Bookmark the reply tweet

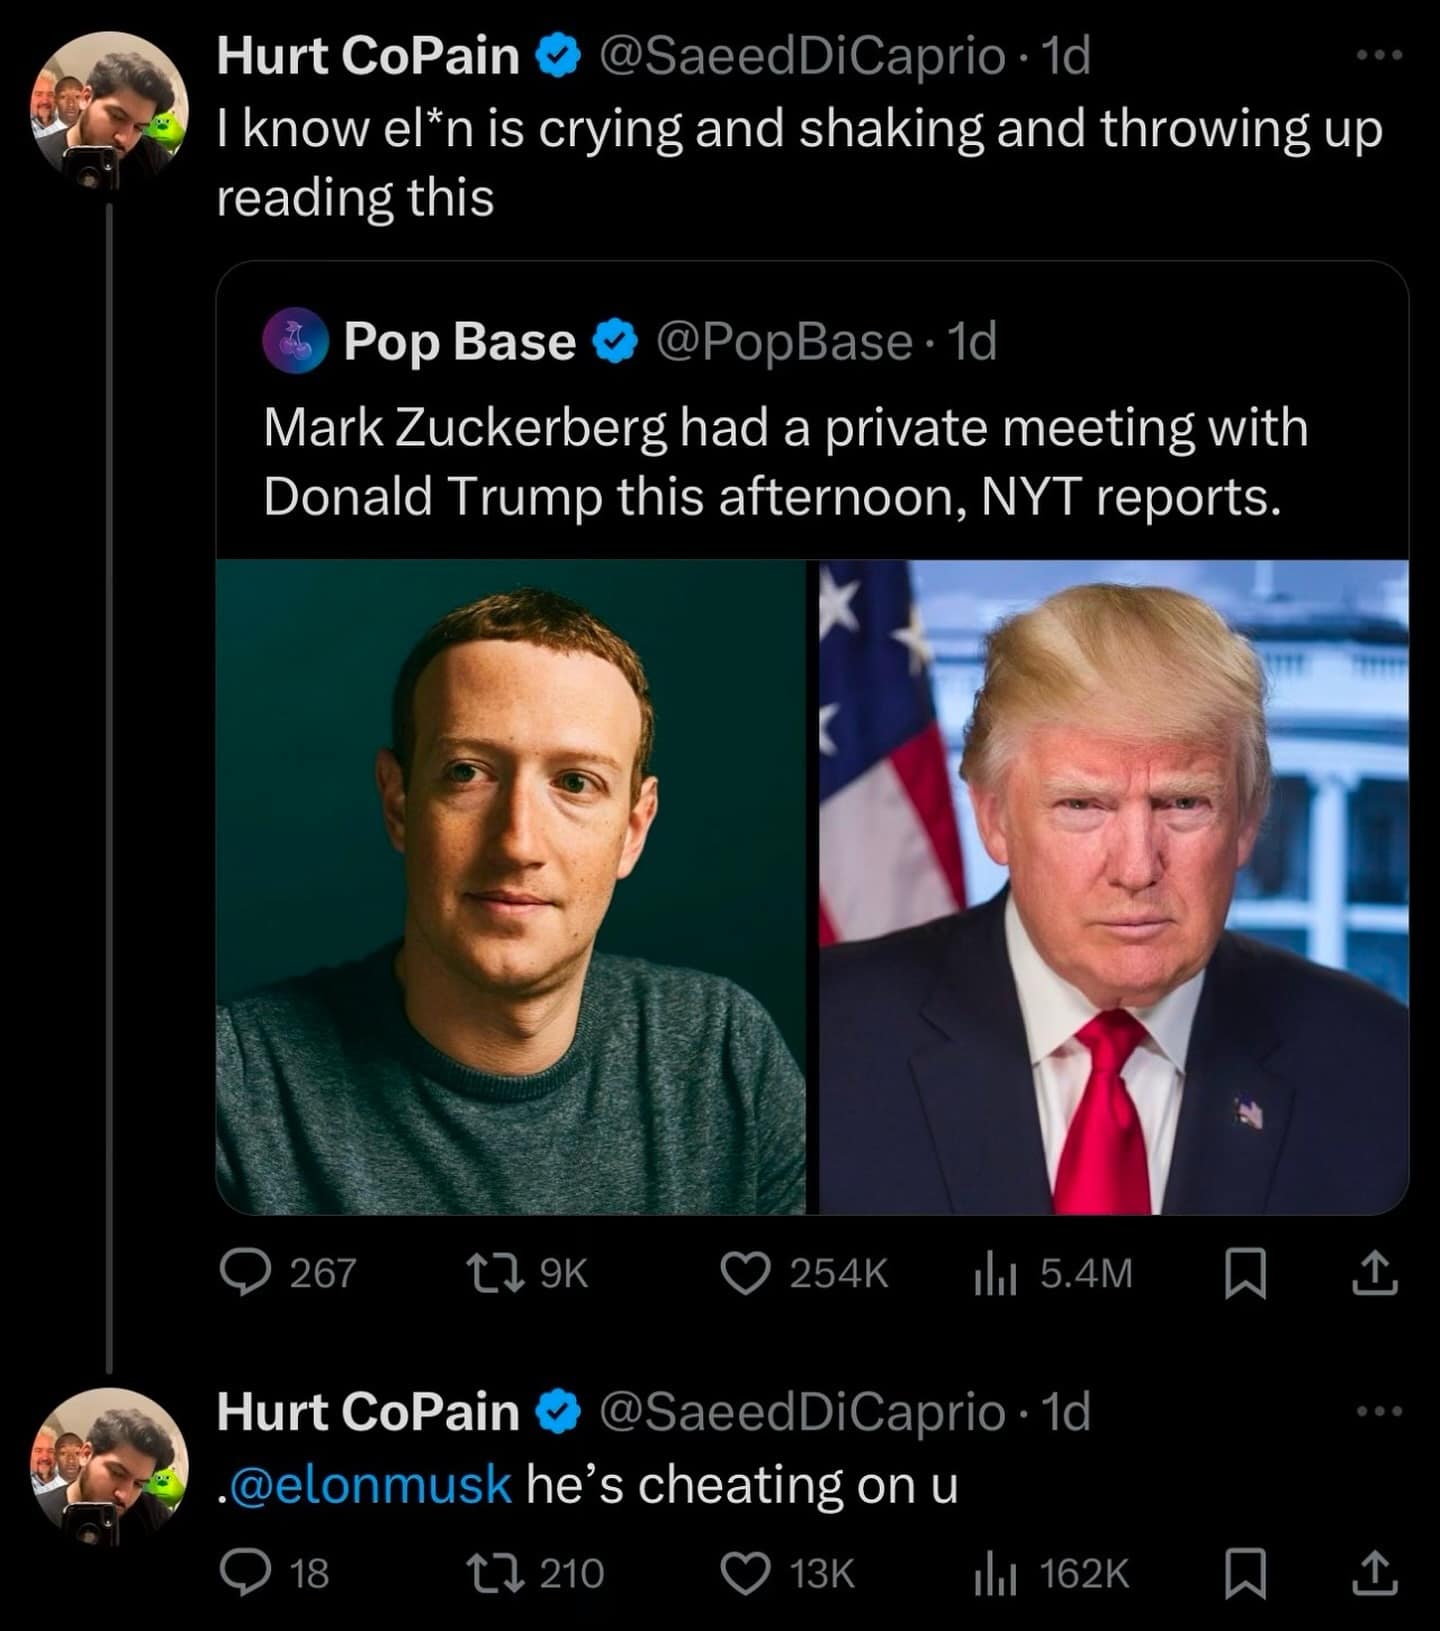point(1246,1574)
